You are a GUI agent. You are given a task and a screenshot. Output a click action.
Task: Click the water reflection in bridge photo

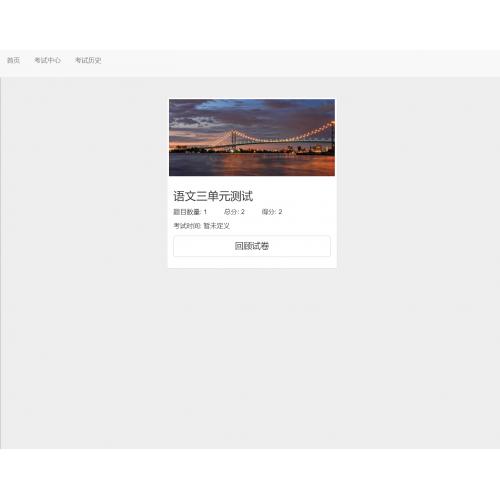[x=252, y=165]
